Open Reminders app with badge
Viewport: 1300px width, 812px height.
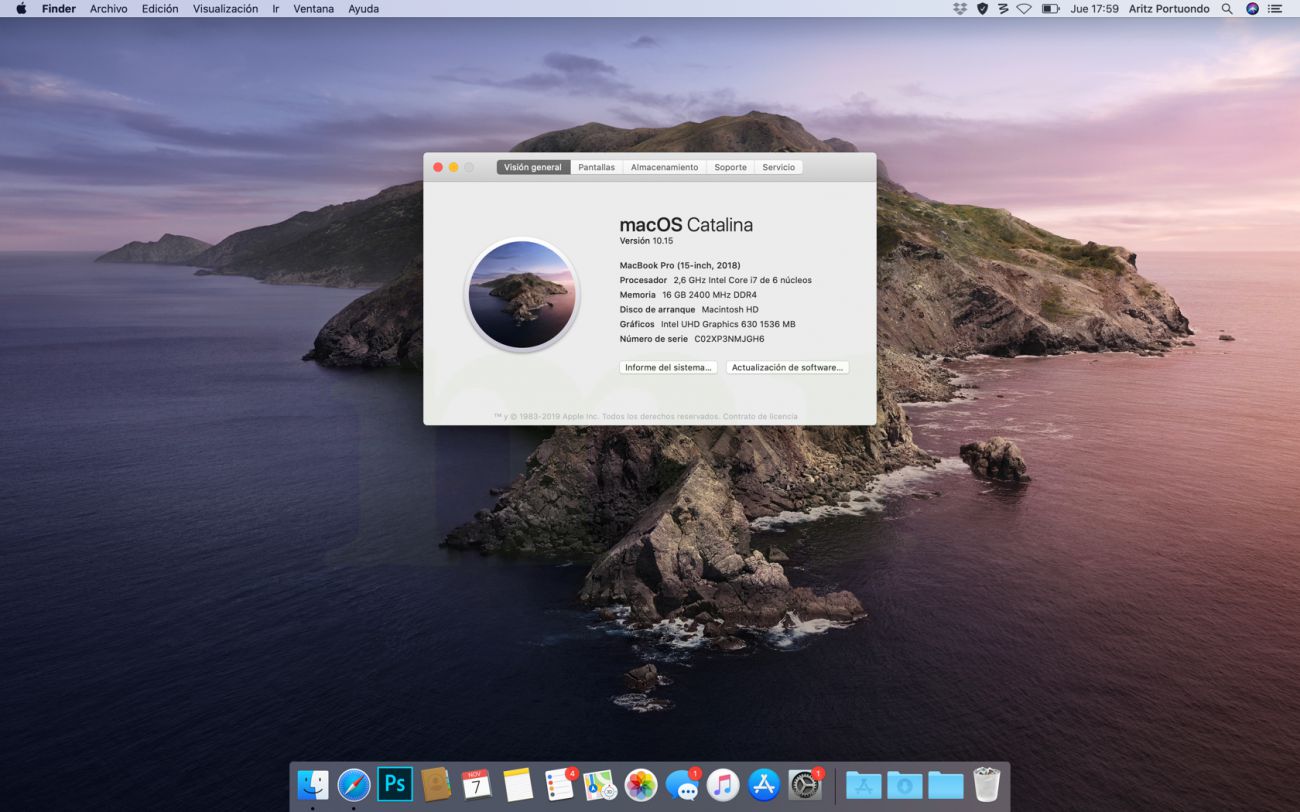pos(560,785)
